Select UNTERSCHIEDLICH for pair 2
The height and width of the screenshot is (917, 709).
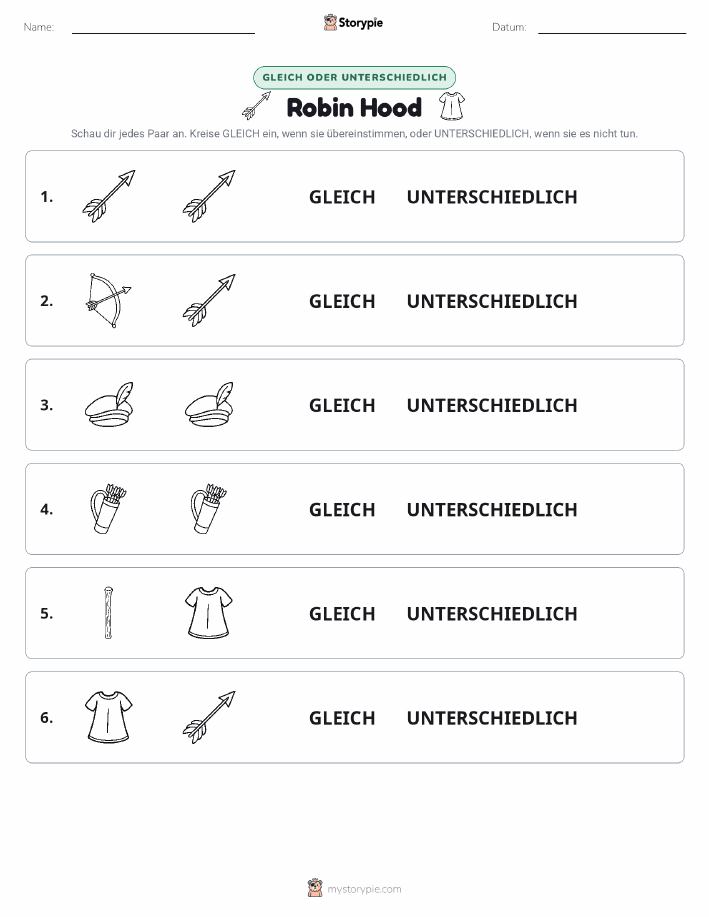coord(492,301)
